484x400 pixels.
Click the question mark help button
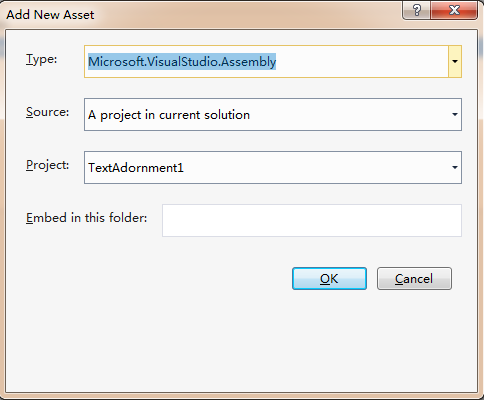416,10
